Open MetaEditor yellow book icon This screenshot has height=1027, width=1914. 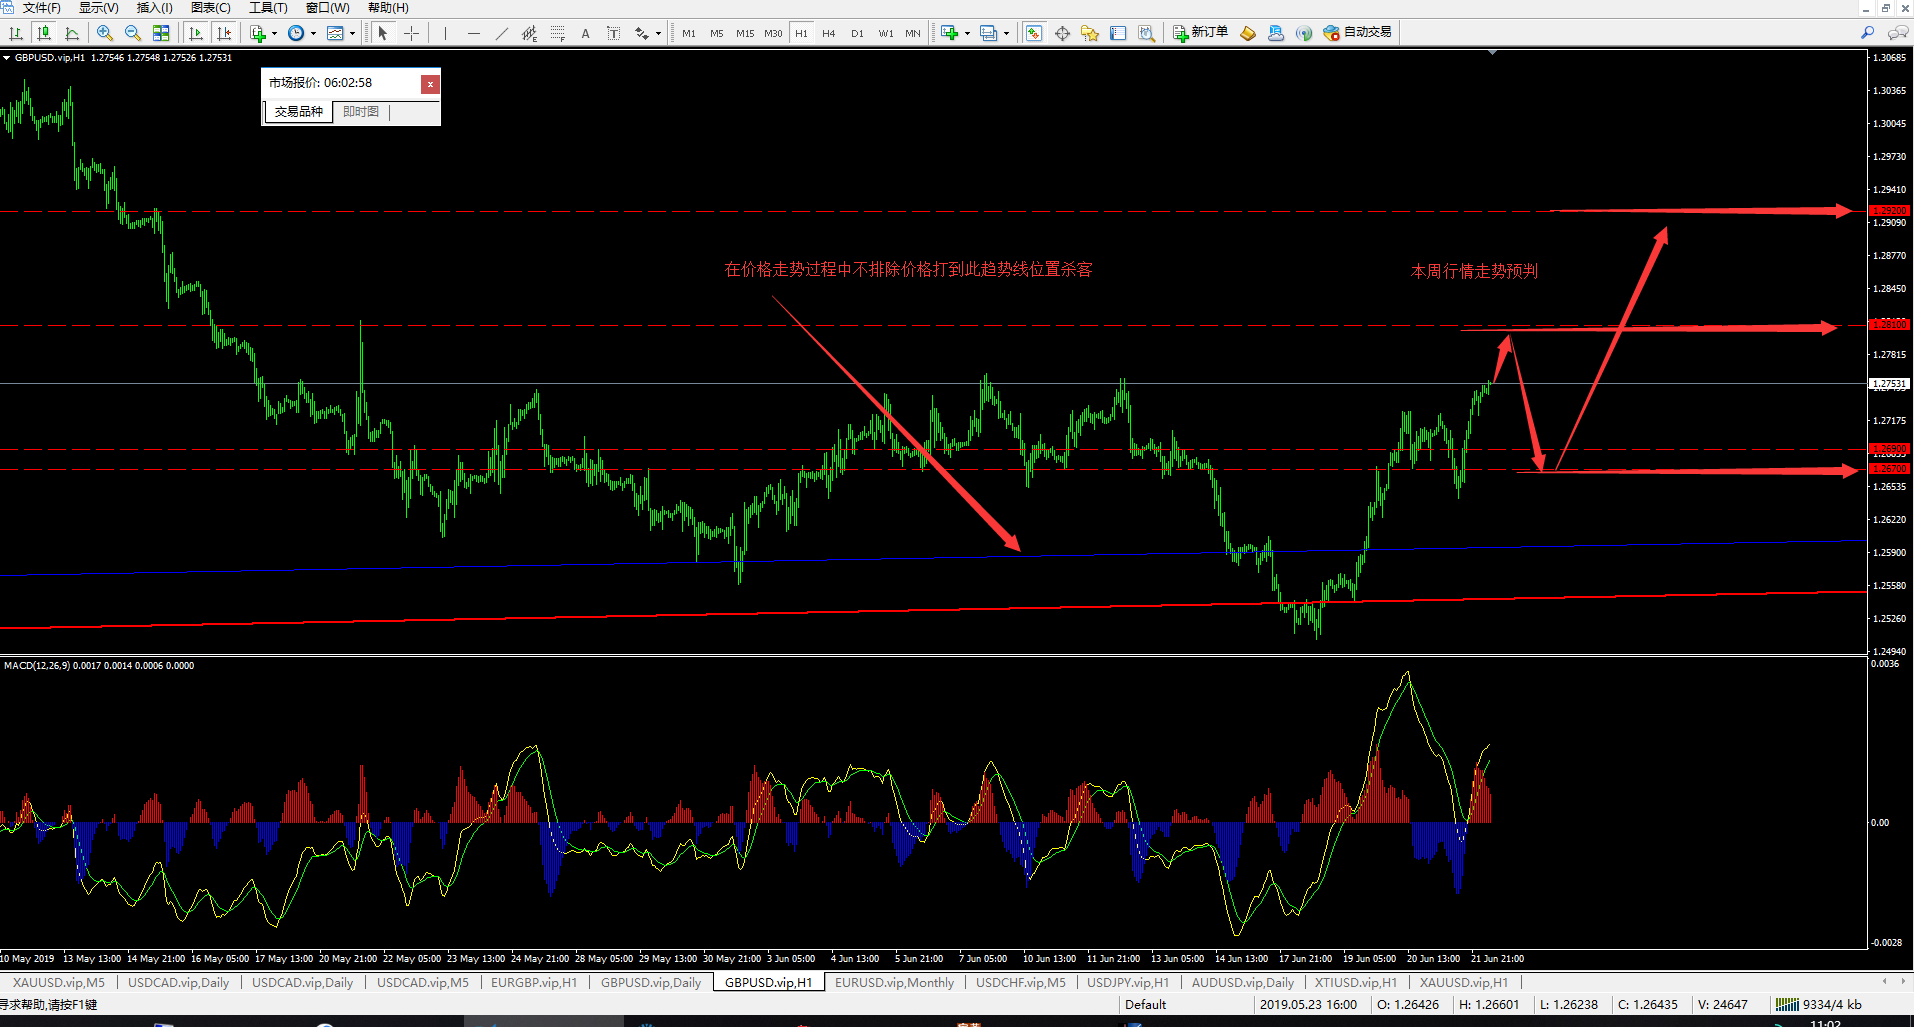pyautogui.click(x=1247, y=33)
